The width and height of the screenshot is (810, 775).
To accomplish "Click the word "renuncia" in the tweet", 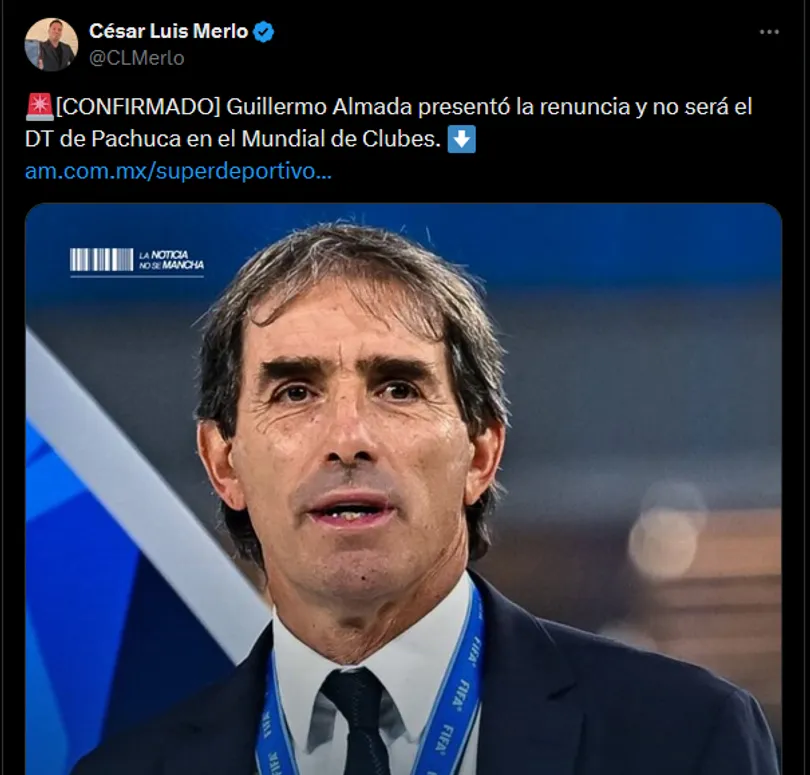I will pos(585,107).
